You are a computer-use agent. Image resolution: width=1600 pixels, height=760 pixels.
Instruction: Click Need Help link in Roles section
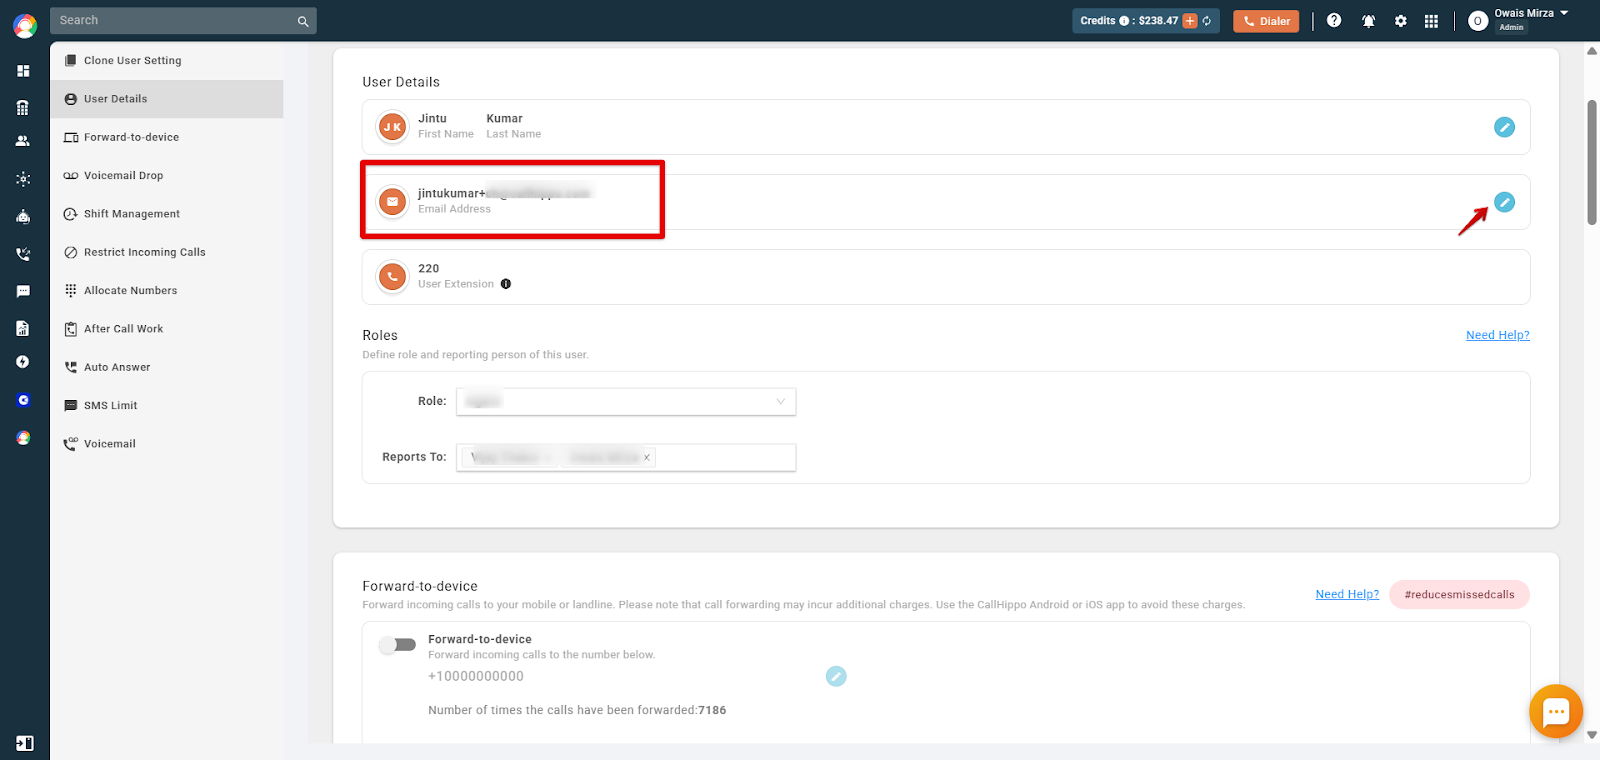[x=1497, y=335]
